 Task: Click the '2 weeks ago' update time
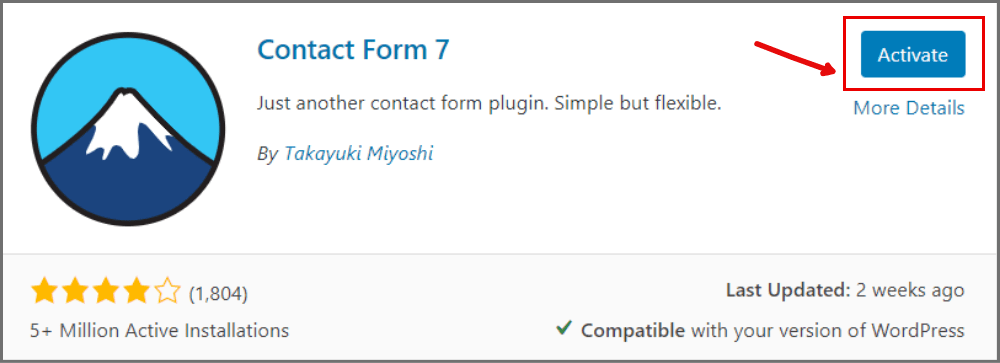click(x=911, y=291)
